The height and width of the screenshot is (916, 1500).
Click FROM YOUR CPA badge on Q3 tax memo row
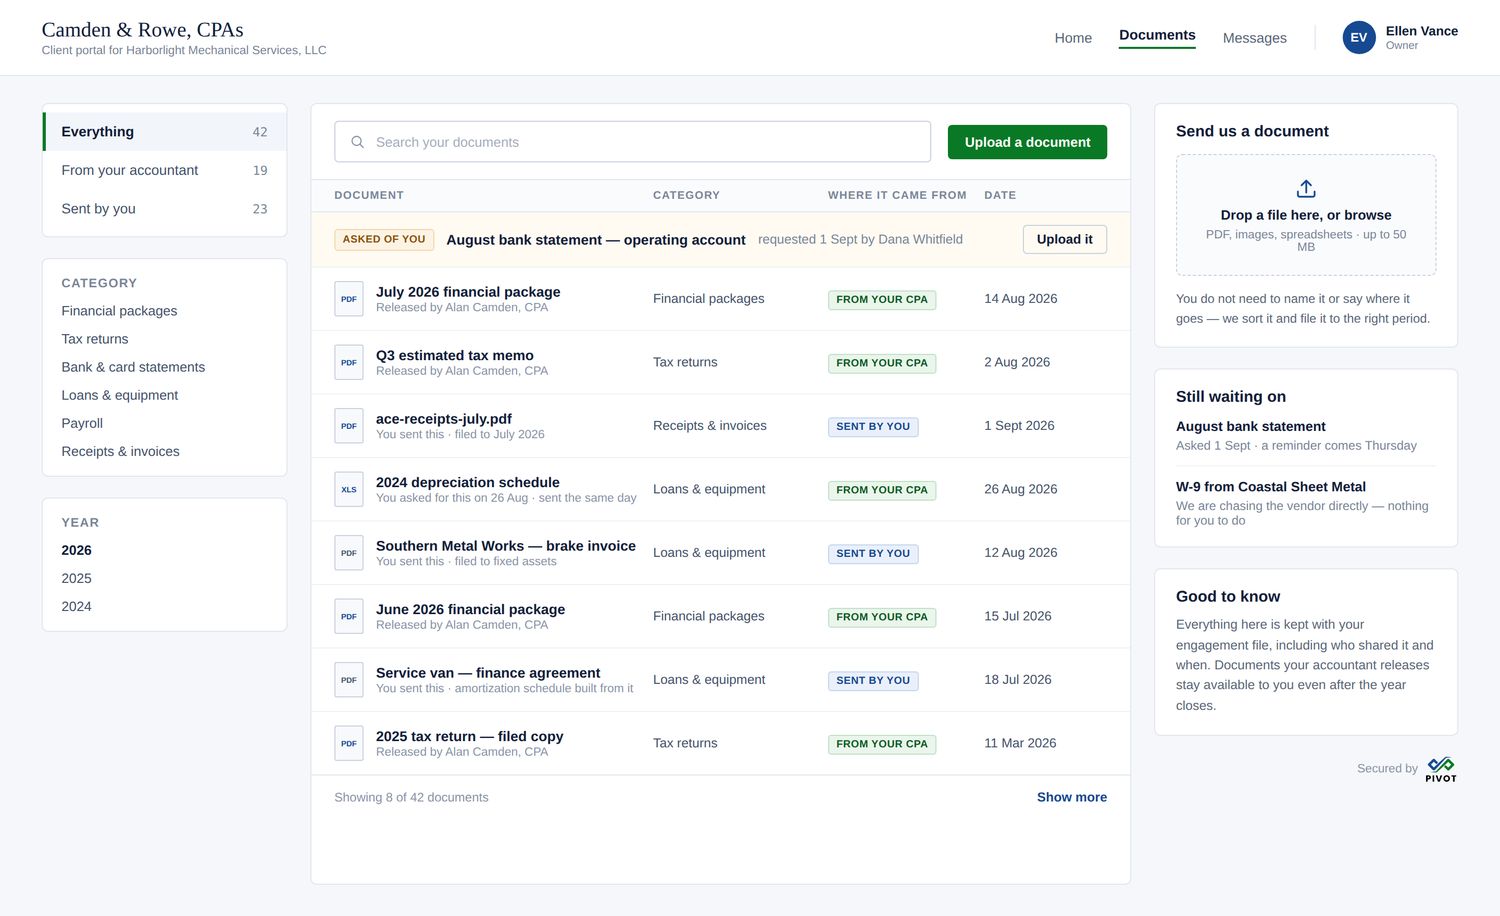[x=882, y=363]
